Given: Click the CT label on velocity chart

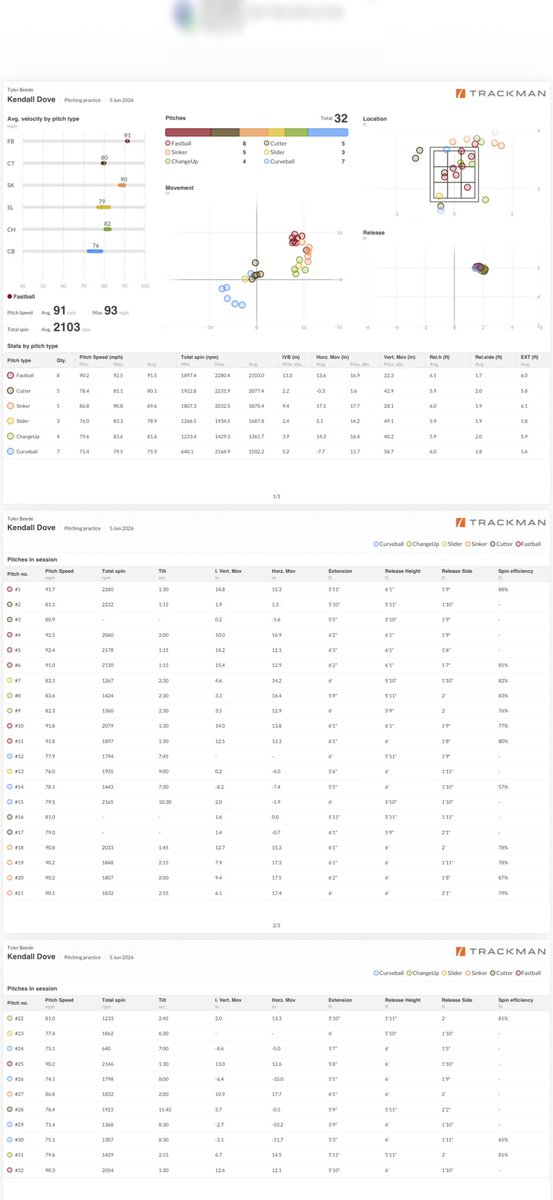Looking at the screenshot, I should pos(11,163).
